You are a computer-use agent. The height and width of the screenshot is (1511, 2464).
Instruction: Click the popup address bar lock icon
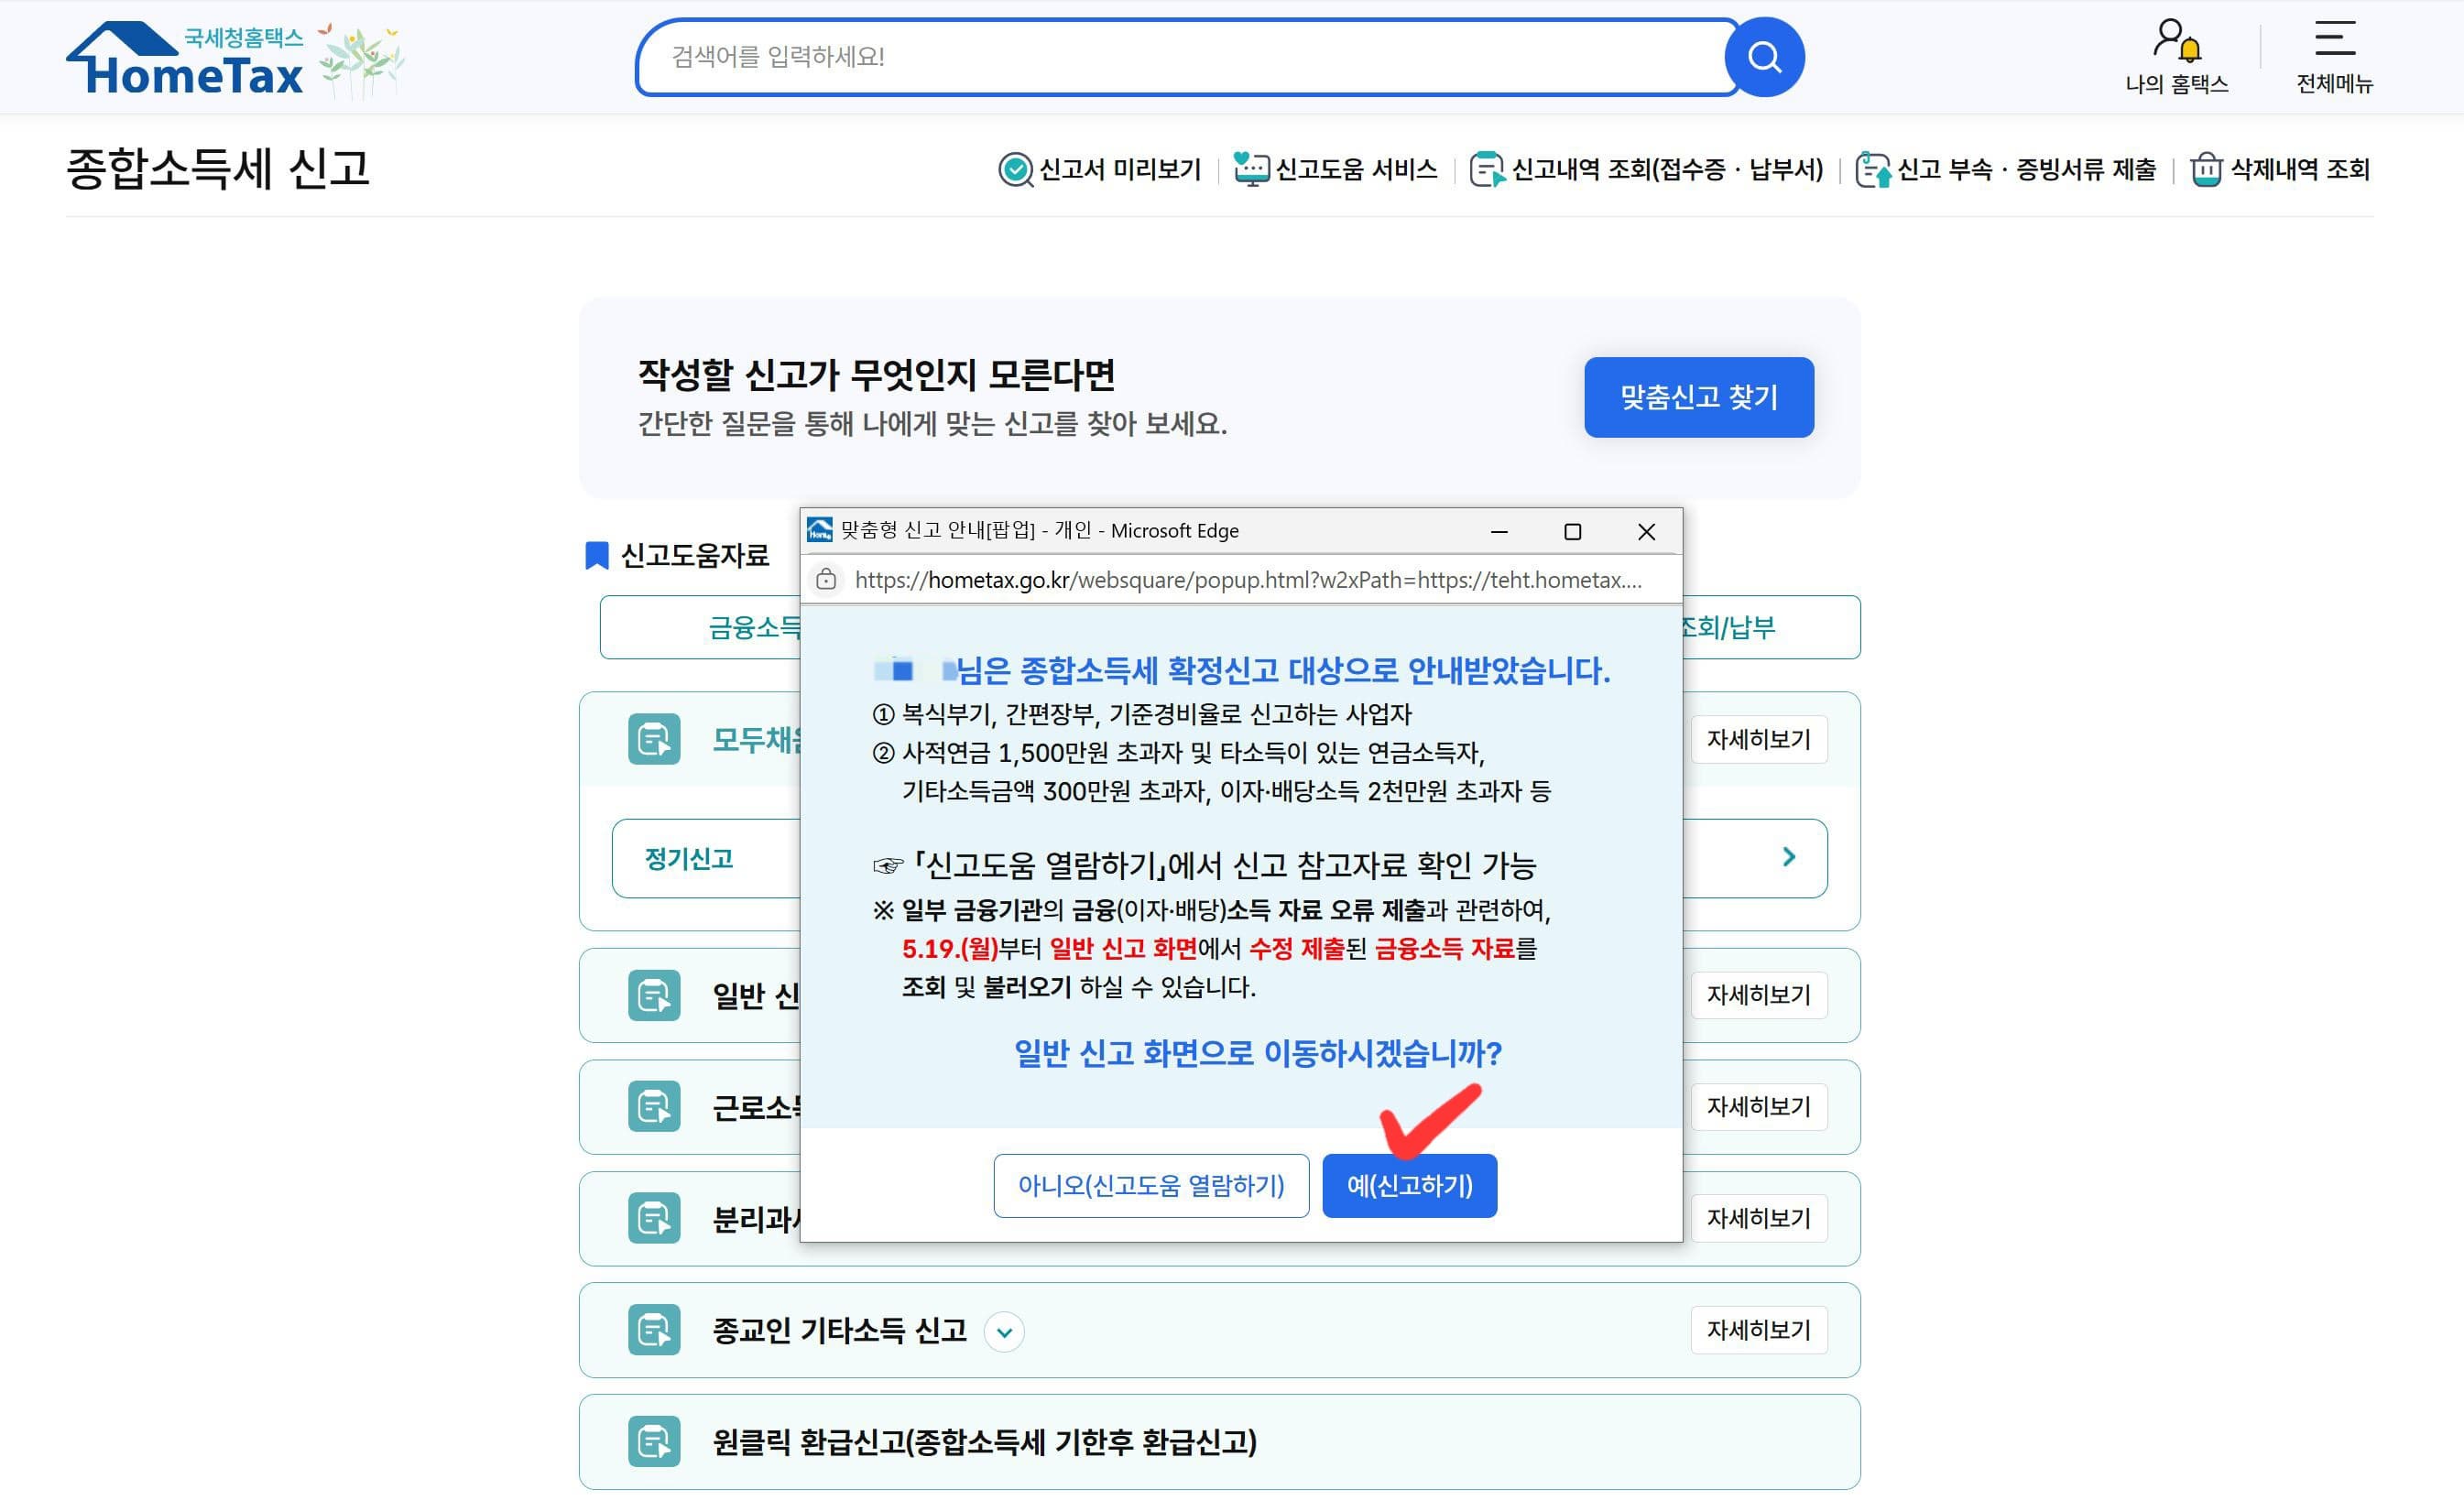826,580
